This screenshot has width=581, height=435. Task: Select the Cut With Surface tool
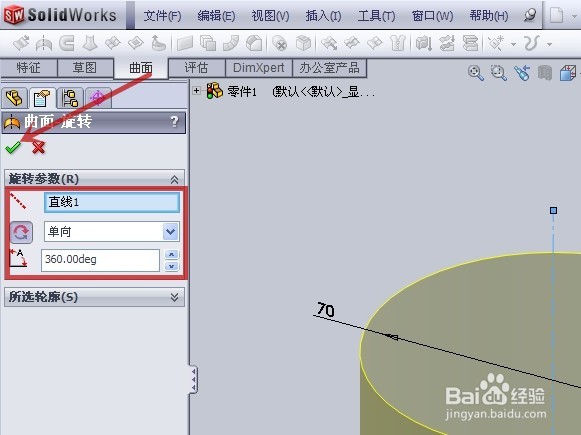(x=470, y=43)
